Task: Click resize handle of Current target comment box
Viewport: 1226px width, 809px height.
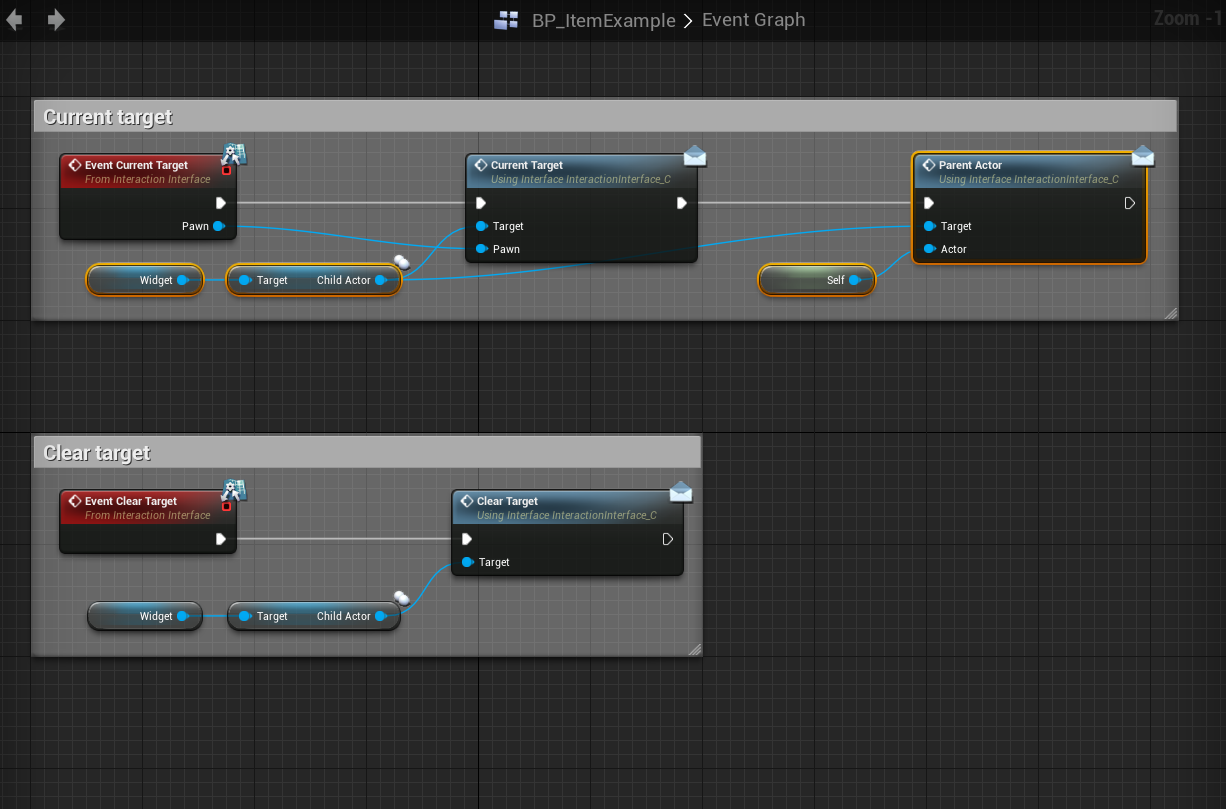Action: (x=1170, y=313)
